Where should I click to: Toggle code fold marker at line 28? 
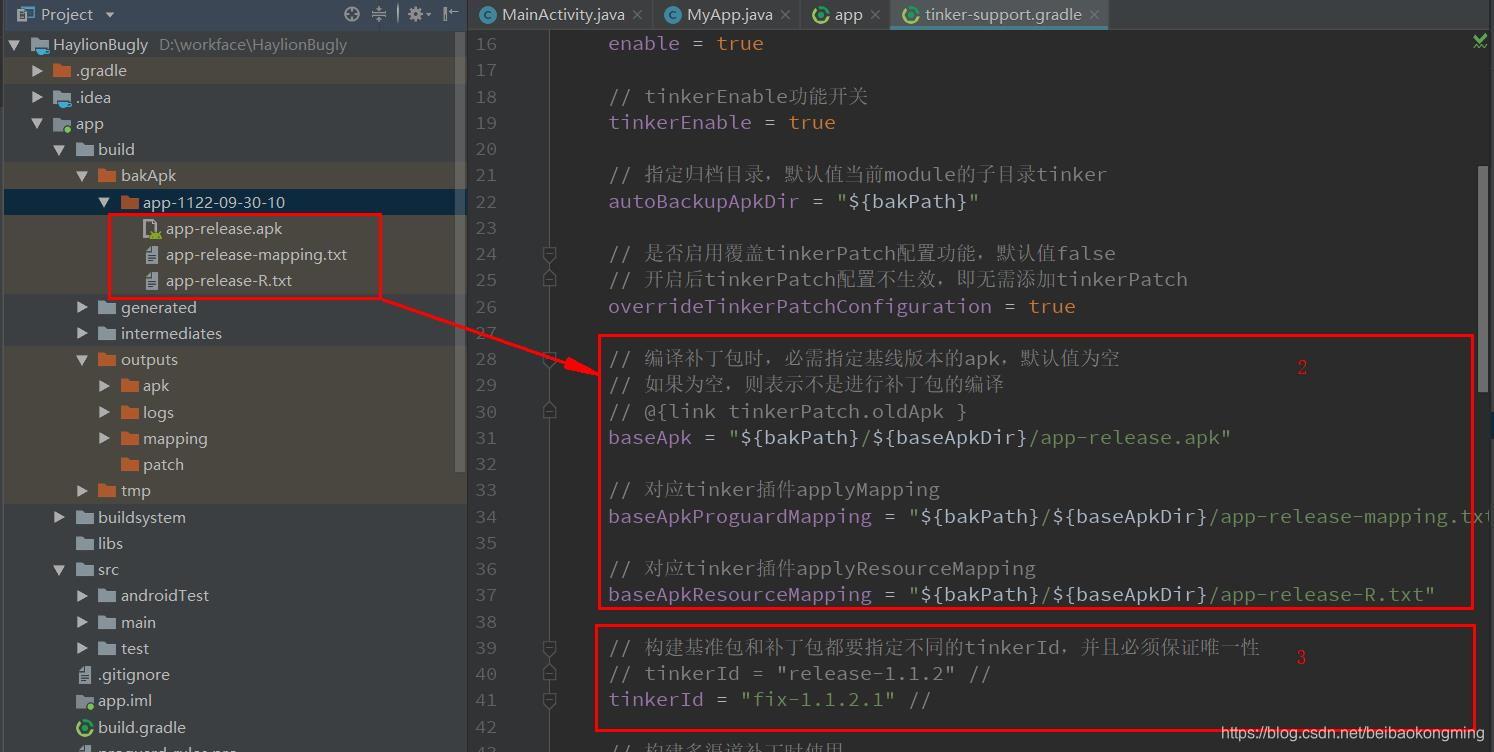(x=549, y=358)
